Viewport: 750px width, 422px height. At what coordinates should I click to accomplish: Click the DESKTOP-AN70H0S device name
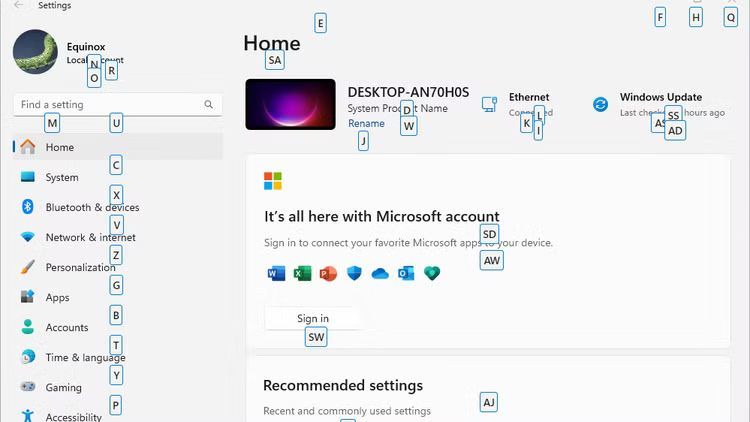tap(408, 92)
